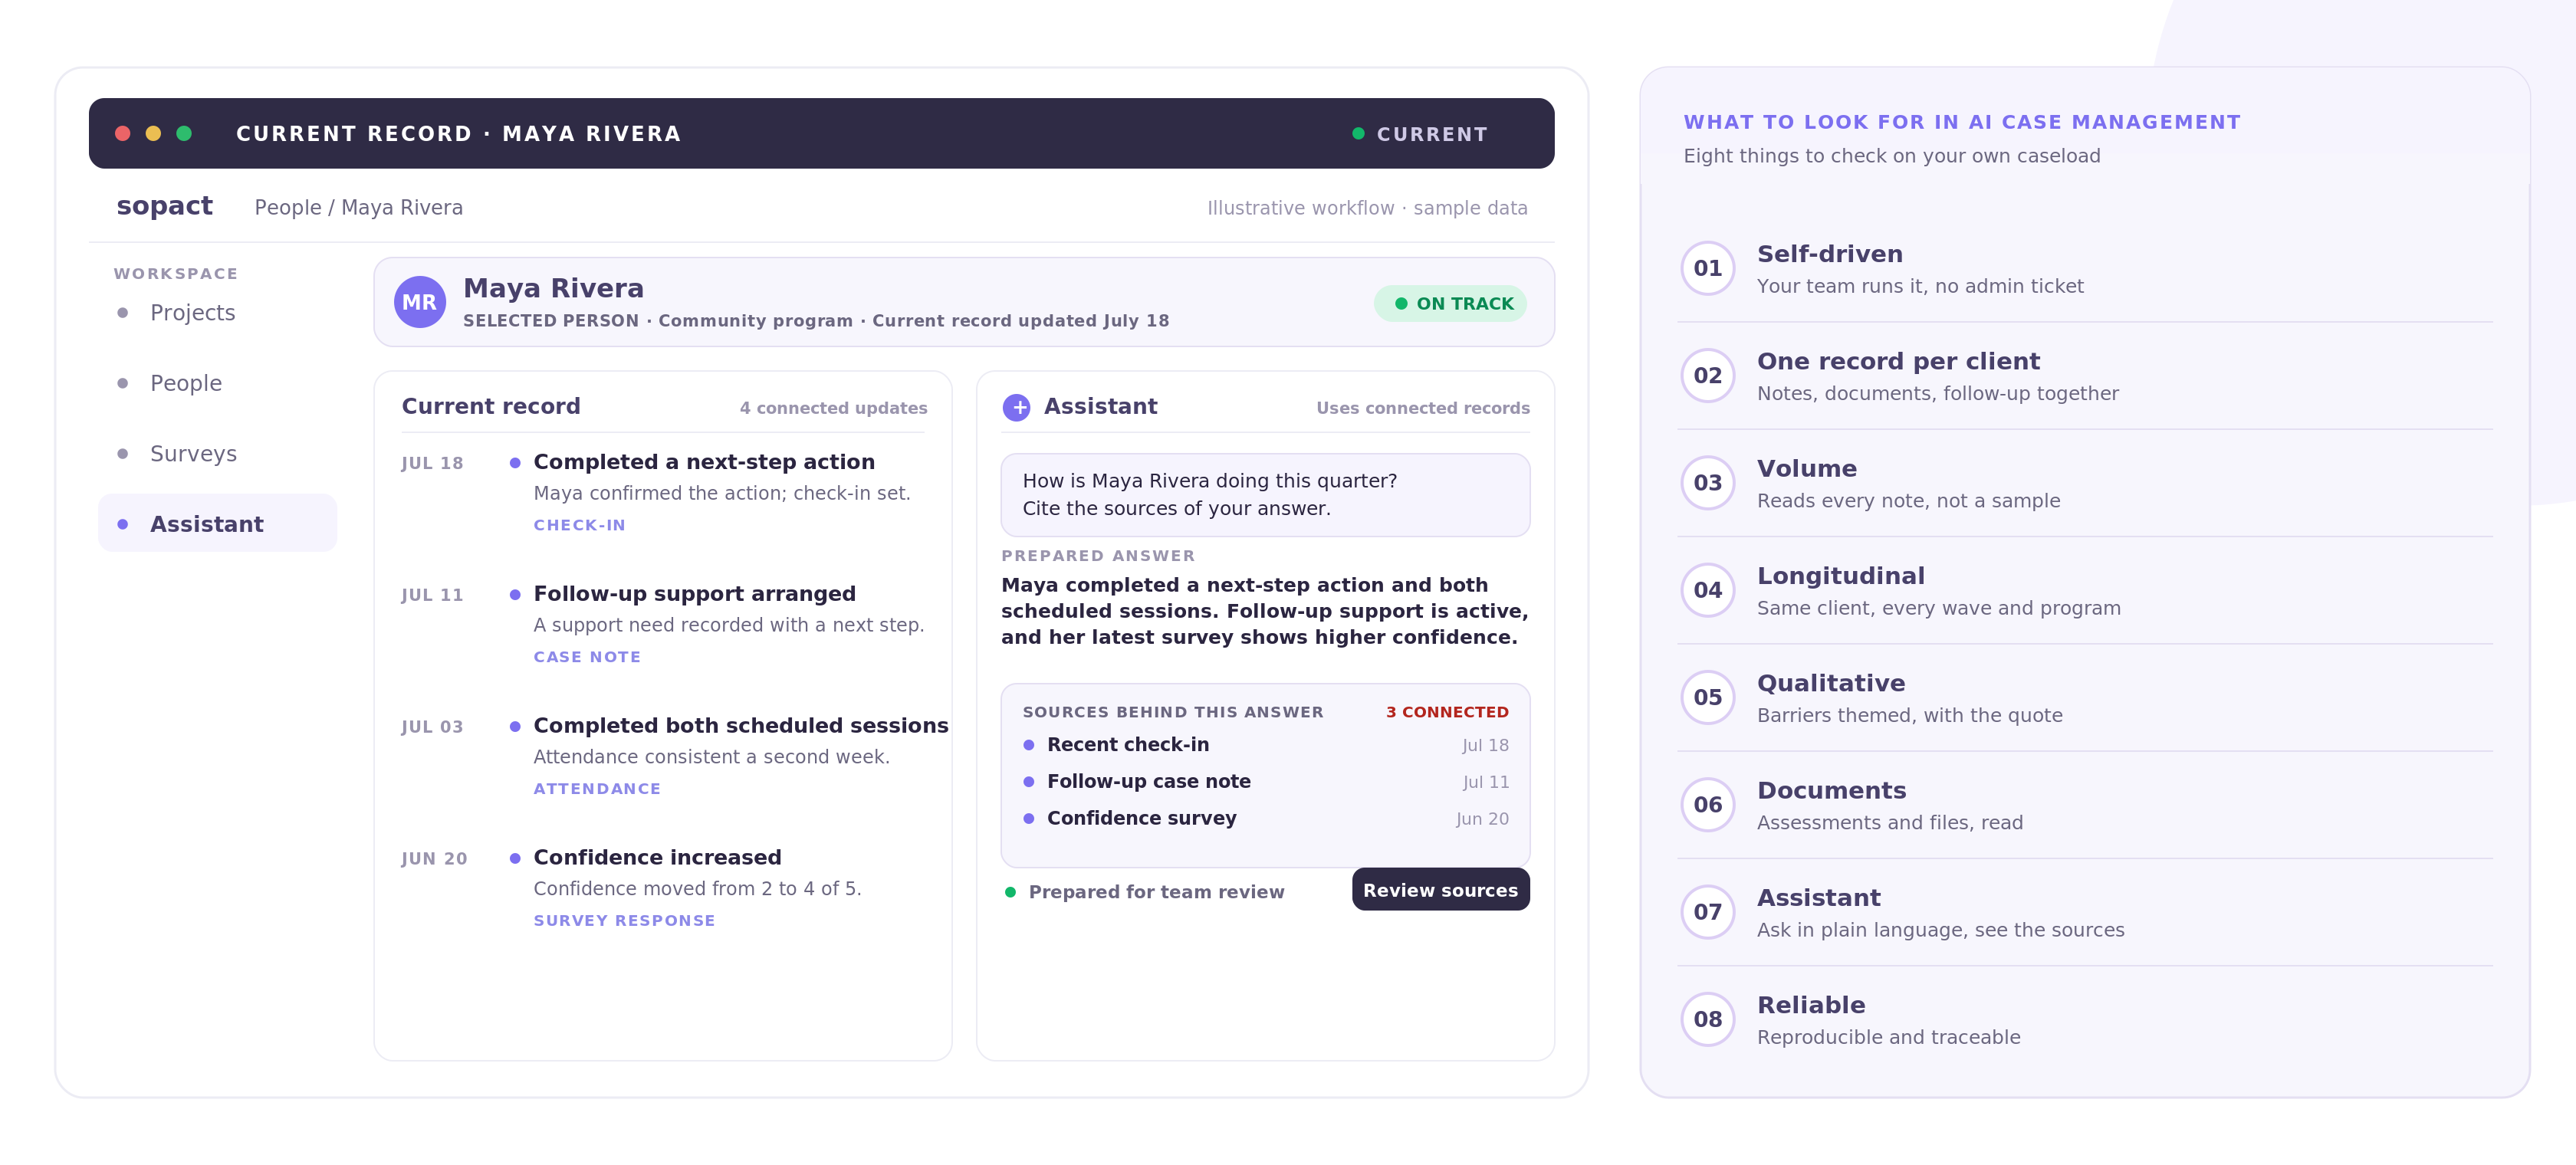Screen dimensions: 2576x1165
Task: Click the 08 badge beside Reliable
Action: pyautogui.click(x=1707, y=1019)
